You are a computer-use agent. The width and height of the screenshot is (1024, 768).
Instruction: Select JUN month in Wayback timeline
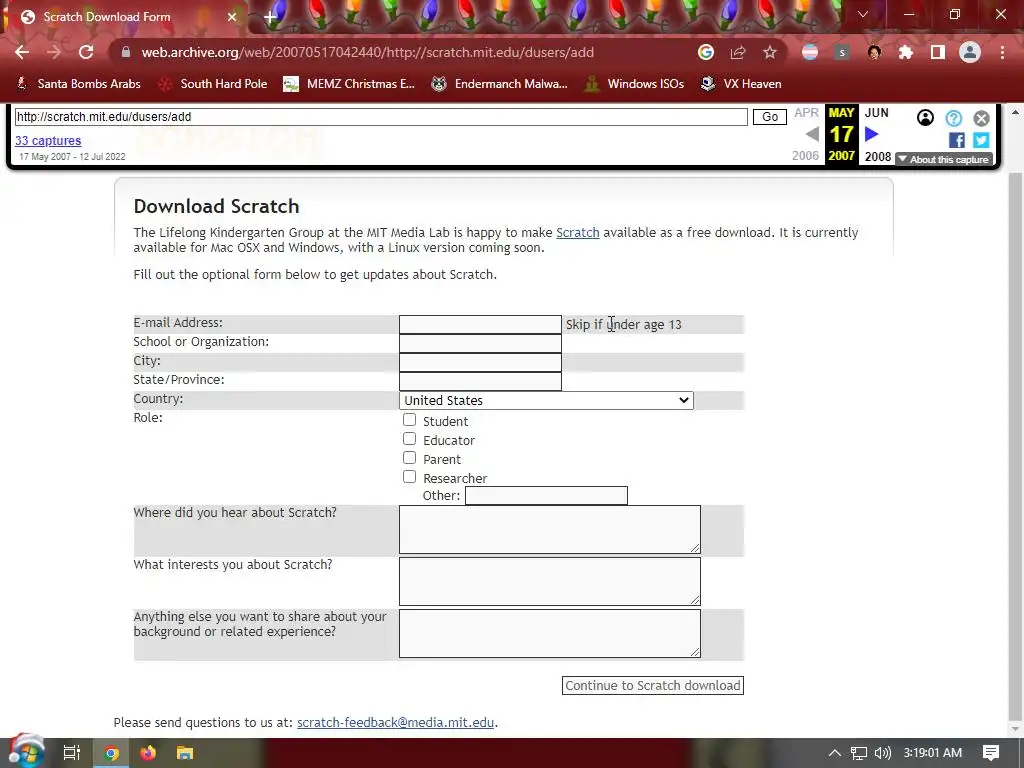pos(876,113)
